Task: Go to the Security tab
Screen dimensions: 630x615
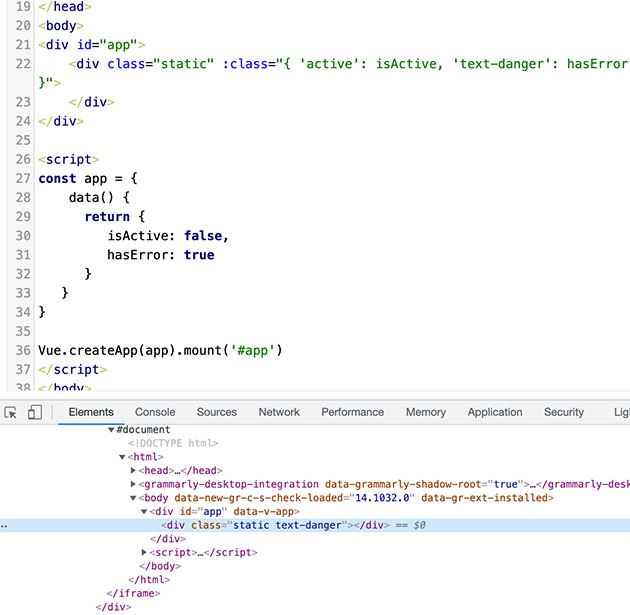Action: tap(564, 412)
